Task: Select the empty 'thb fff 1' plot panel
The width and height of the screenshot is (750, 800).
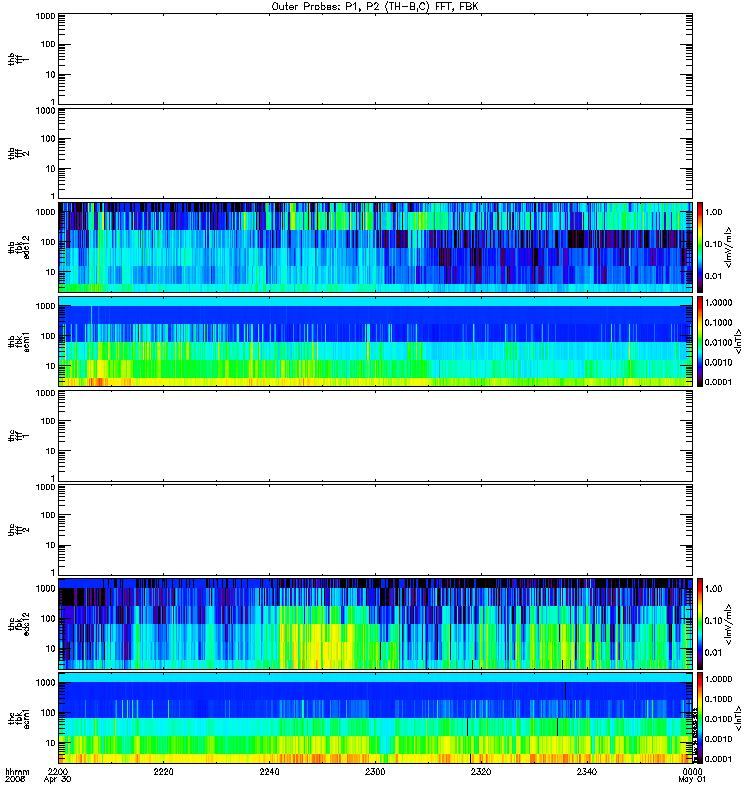Action: (x=376, y=59)
